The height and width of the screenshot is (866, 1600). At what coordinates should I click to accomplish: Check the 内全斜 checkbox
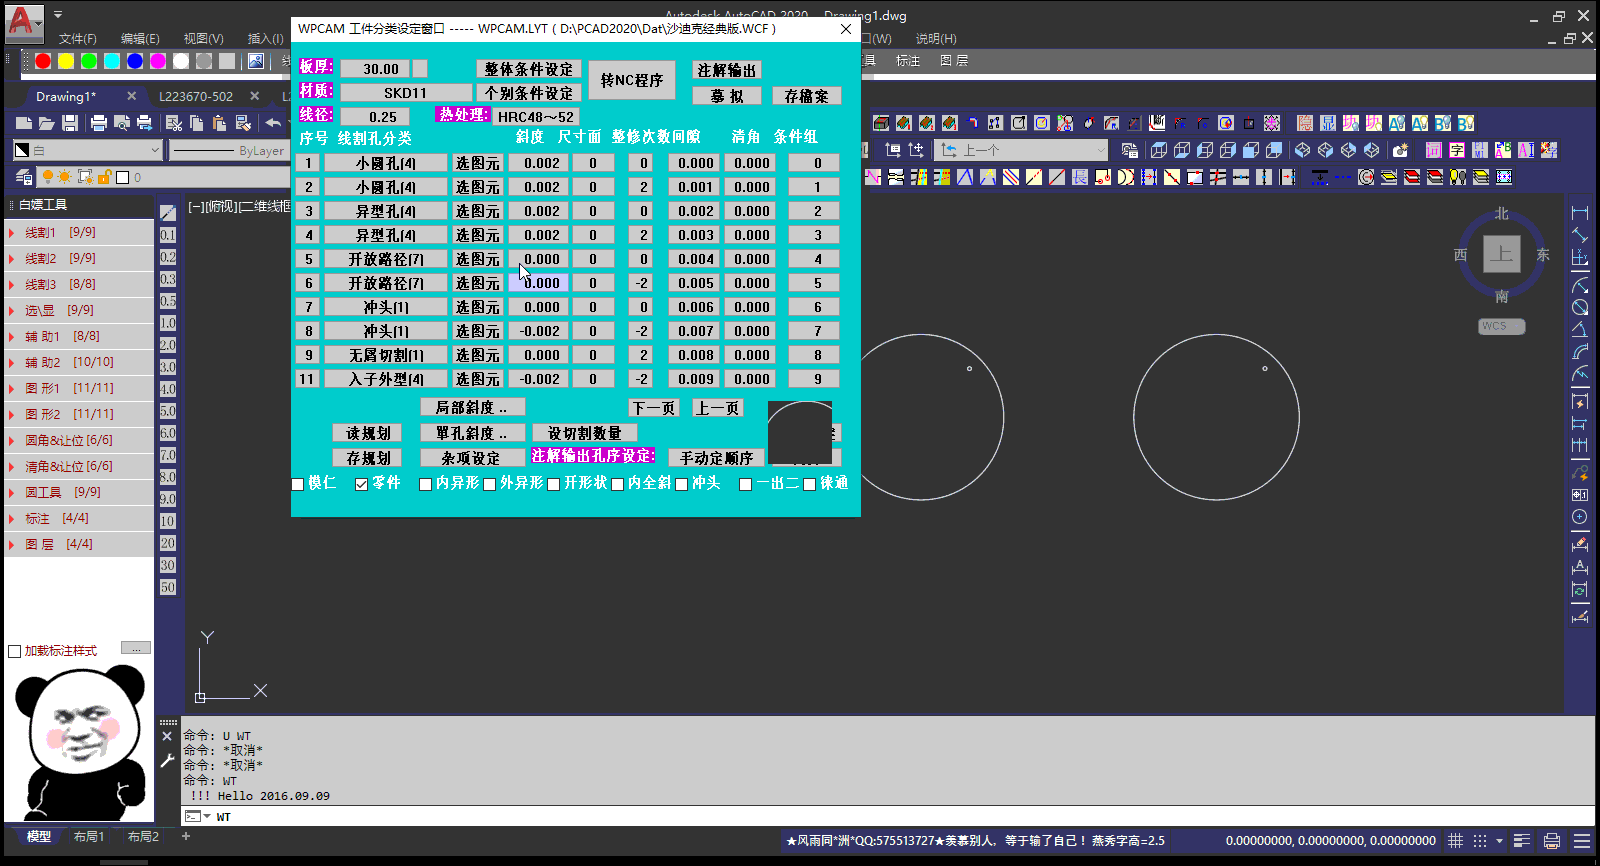pyautogui.click(x=618, y=484)
